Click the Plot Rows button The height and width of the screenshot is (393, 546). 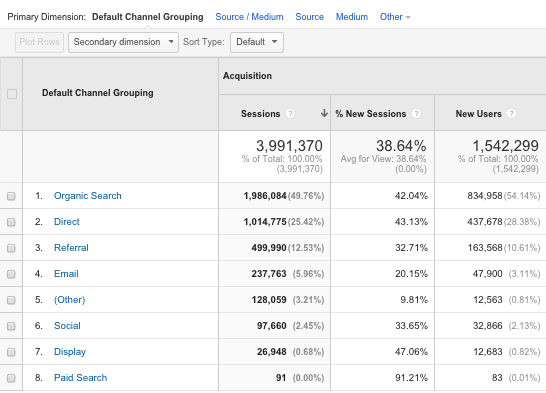coord(39,42)
